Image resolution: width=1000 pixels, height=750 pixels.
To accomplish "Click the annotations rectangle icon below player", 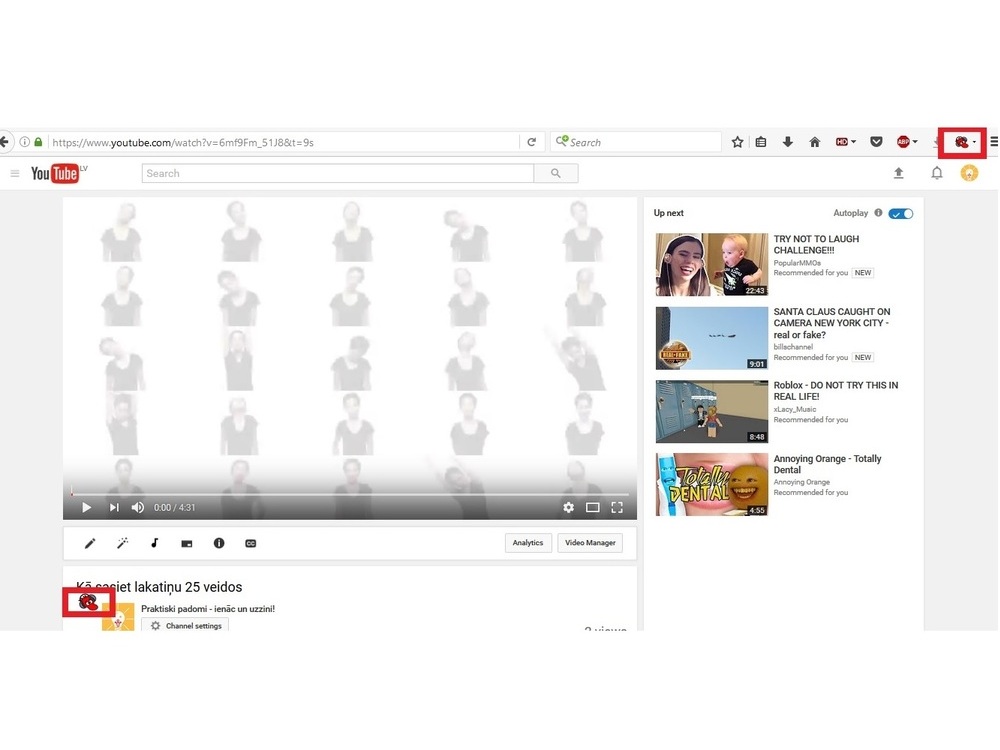I will pyautogui.click(x=187, y=544).
